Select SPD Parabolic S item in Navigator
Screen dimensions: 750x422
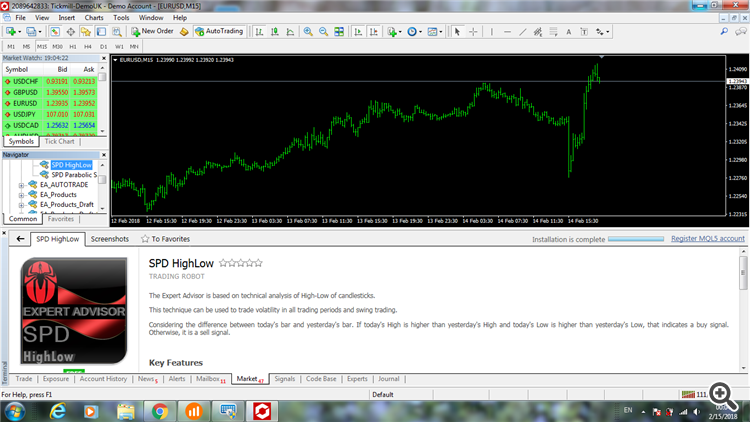74,175
